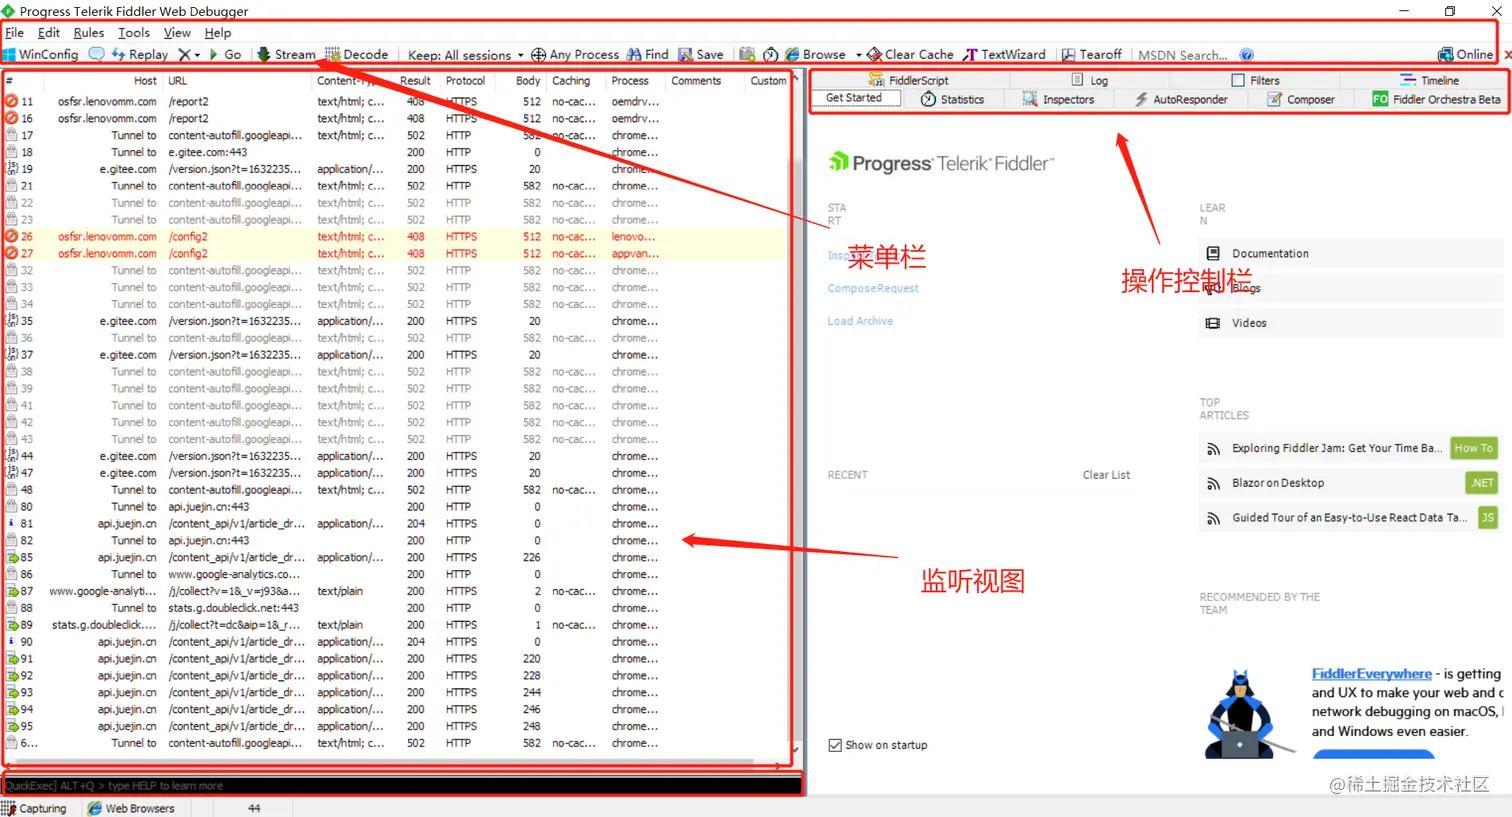Select session 95 api.juejin.cn row
The width and height of the screenshot is (1512, 817).
[x=396, y=726]
